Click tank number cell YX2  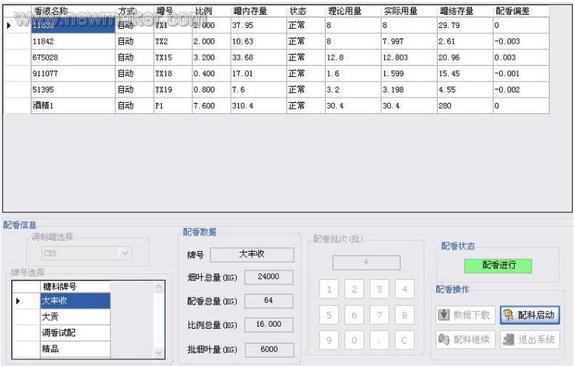coord(173,41)
